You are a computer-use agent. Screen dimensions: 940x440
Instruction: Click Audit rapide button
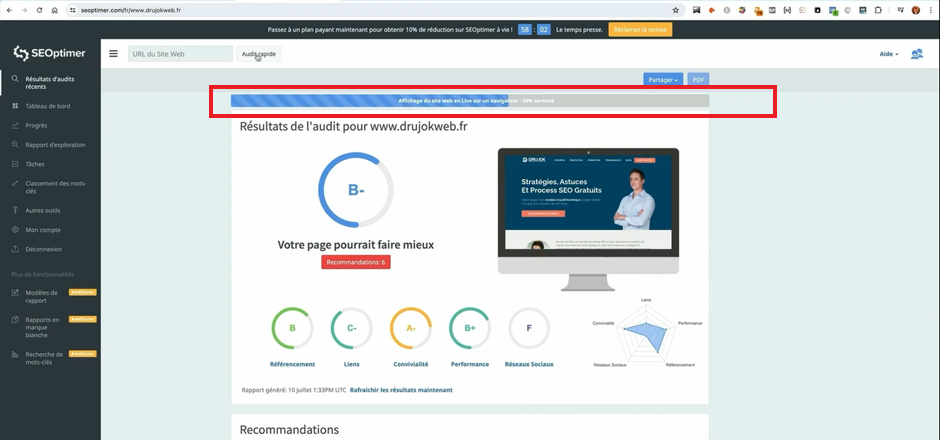pos(258,54)
